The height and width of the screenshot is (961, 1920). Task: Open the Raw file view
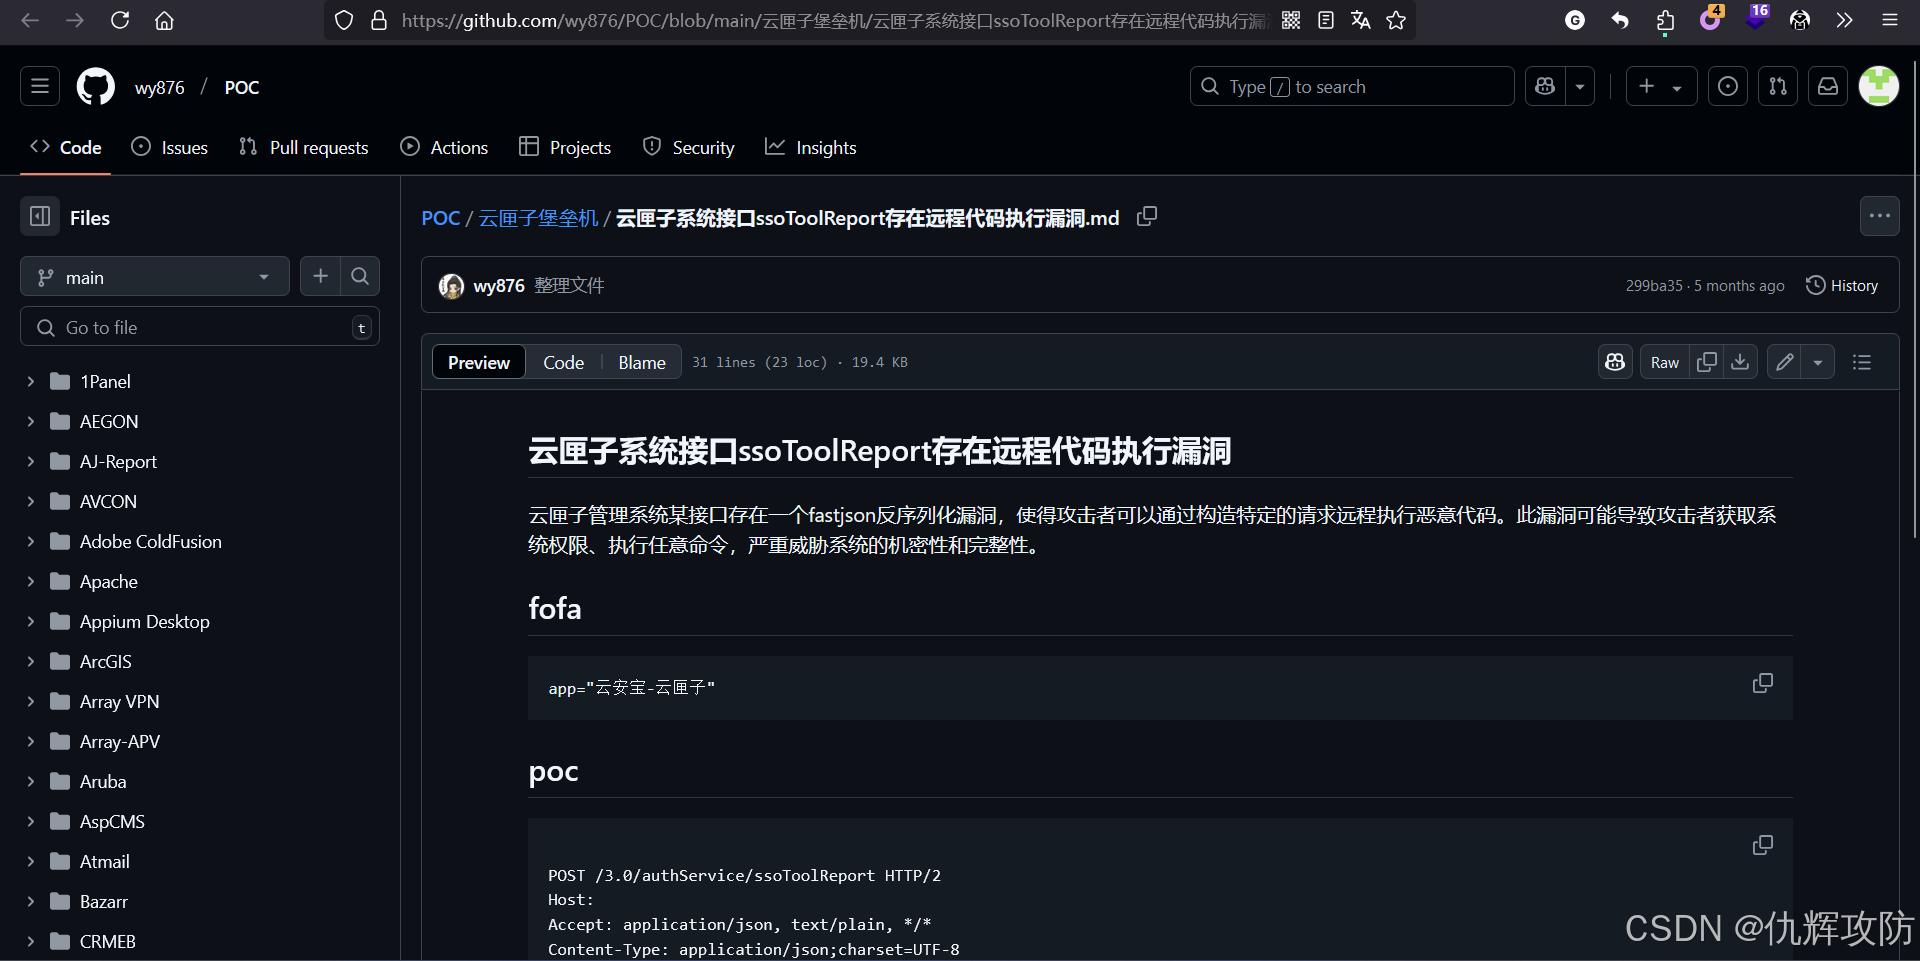tap(1665, 362)
